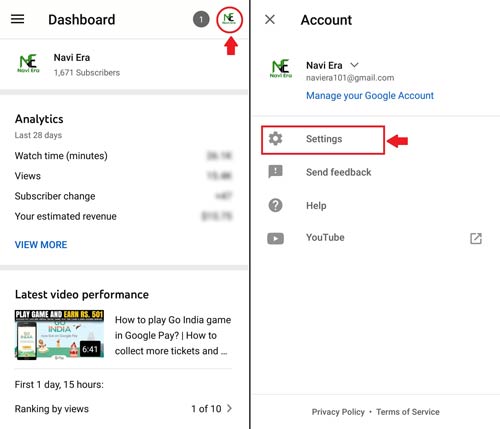This screenshot has width=500, height=429.
Task: Open the hamburger navigation menu
Action: click(17, 19)
